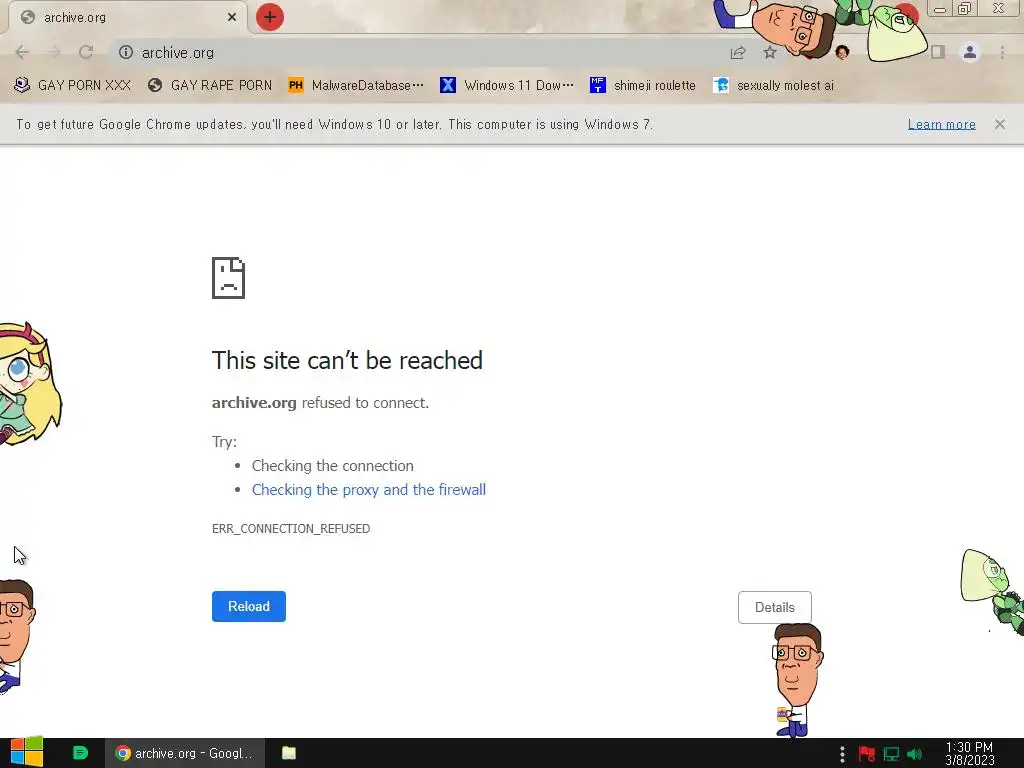This screenshot has height=768, width=1024.
Task: Open the MalwareDatabase bookmark
Action: [x=356, y=86]
